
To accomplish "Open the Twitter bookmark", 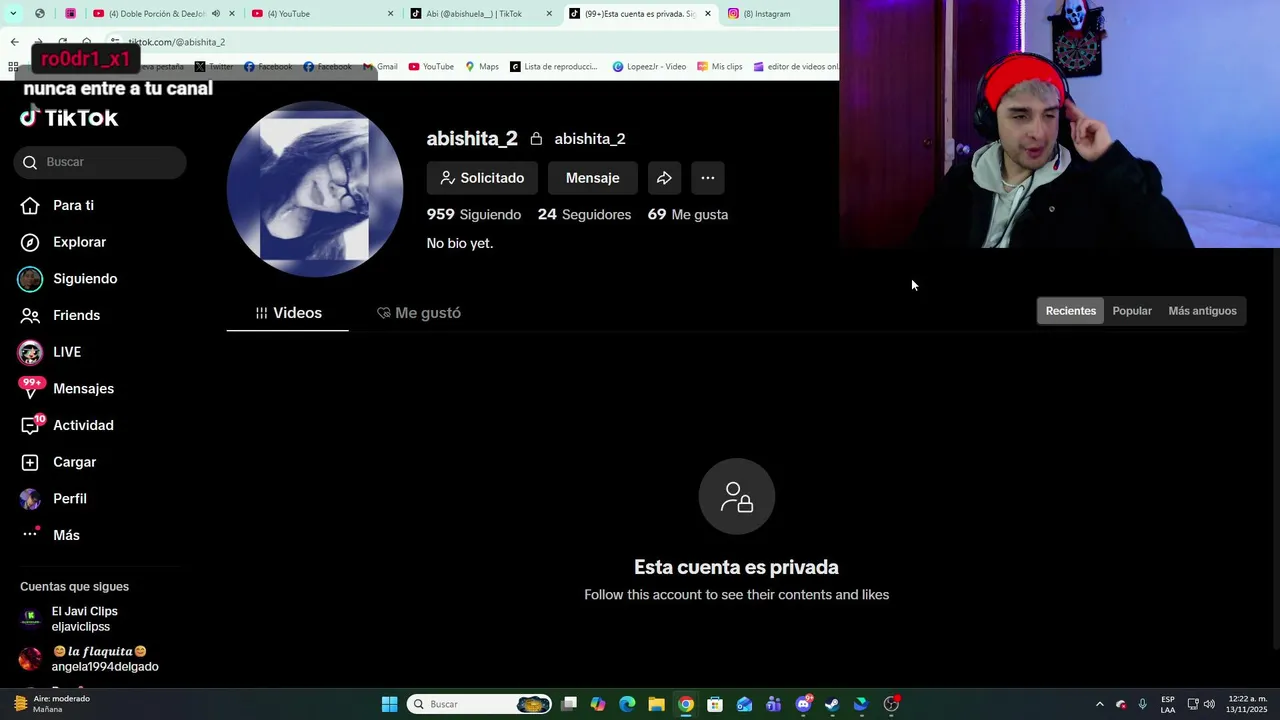I will tap(214, 67).
